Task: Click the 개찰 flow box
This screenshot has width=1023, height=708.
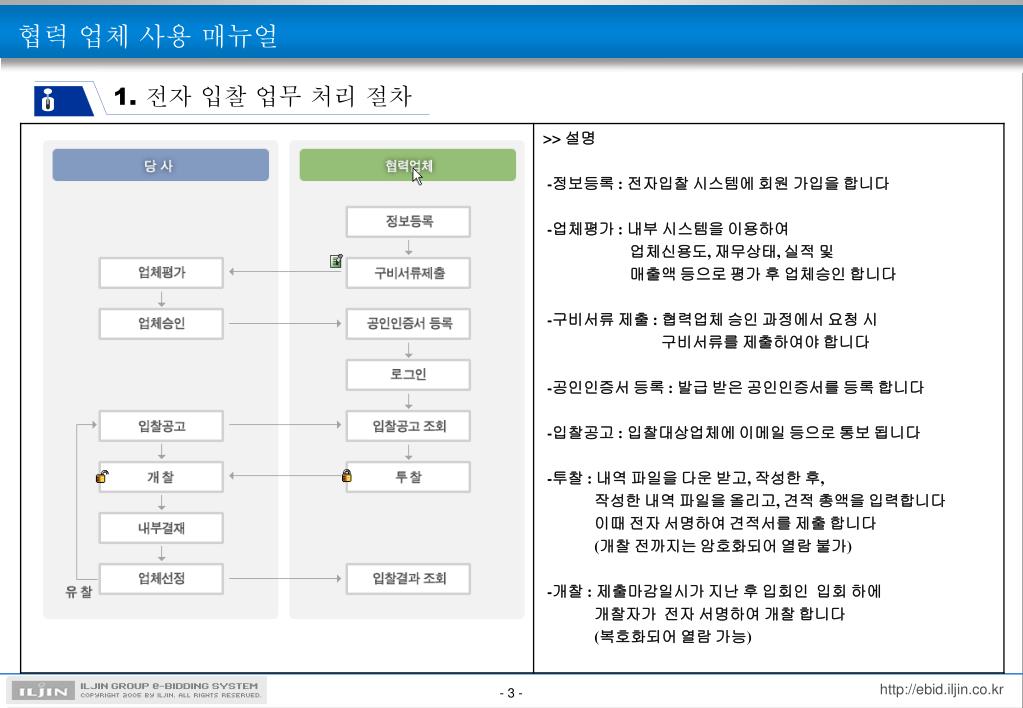Action: (161, 477)
